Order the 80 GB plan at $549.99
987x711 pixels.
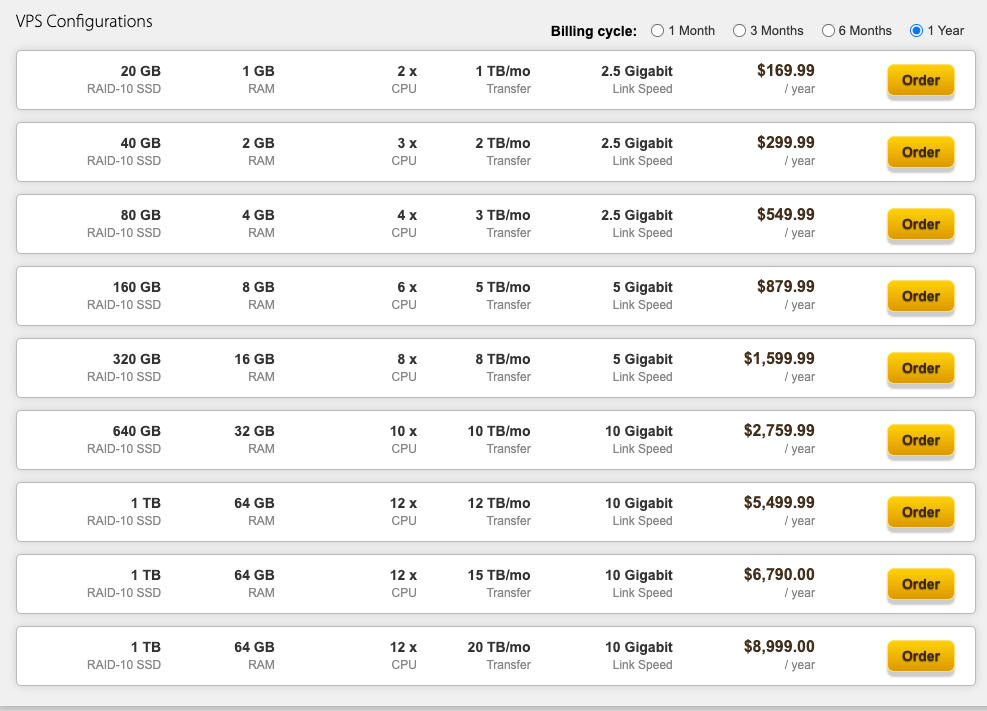[x=920, y=225]
